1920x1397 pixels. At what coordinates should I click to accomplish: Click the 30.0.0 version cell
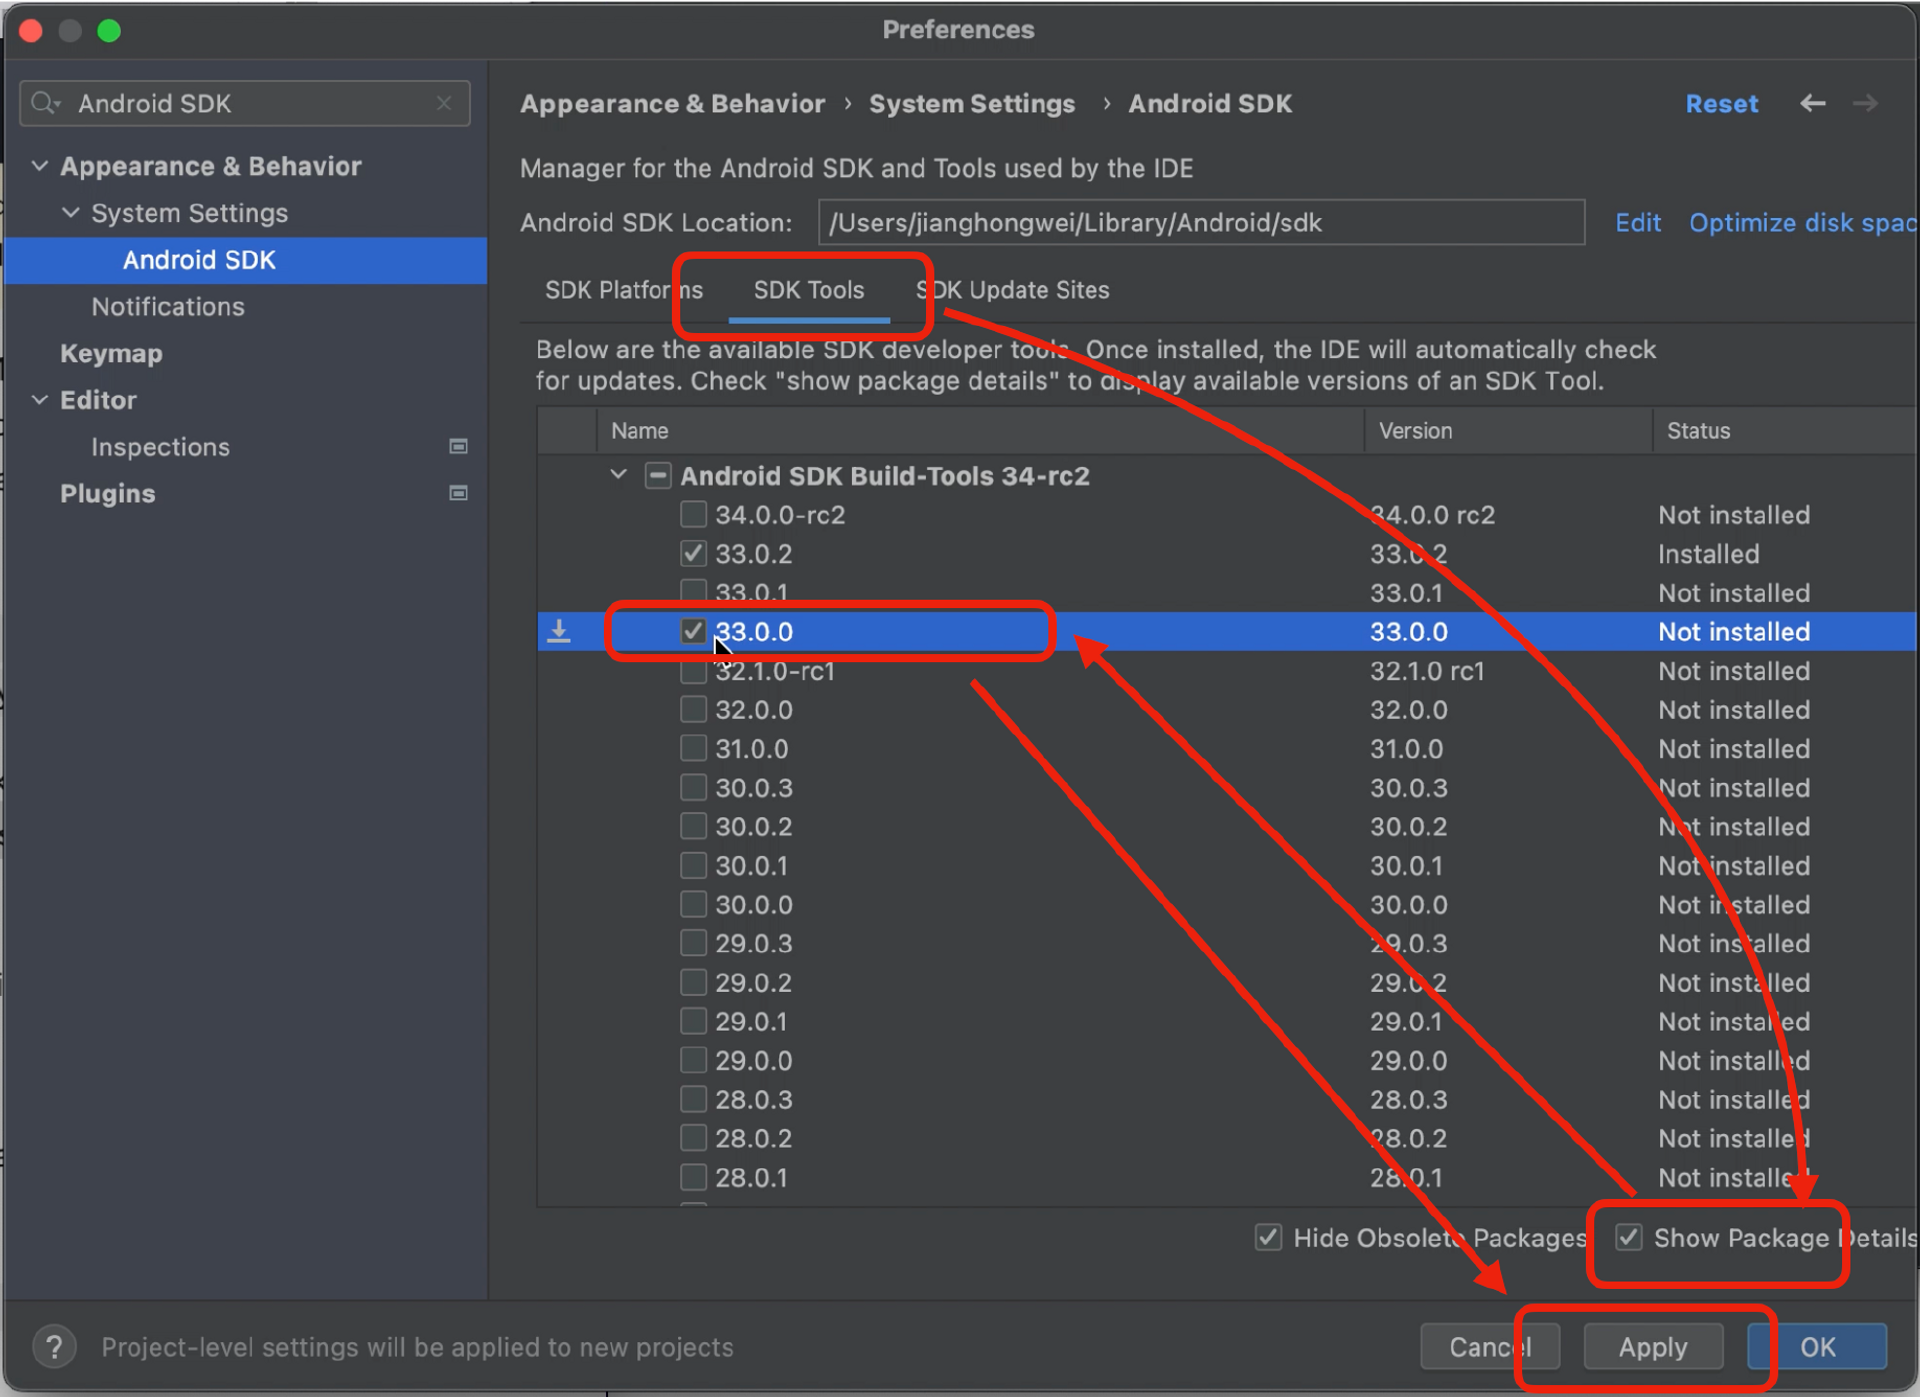[x=1408, y=904]
